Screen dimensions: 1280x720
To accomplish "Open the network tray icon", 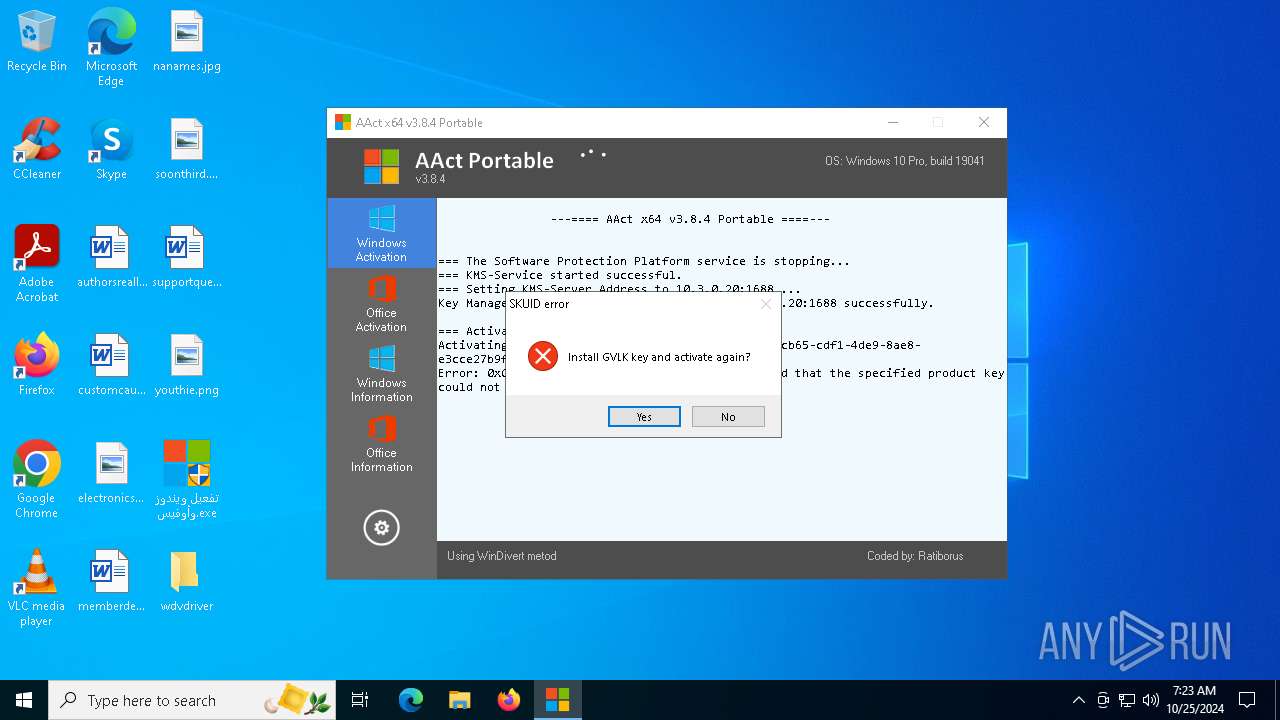I will tap(1127, 700).
